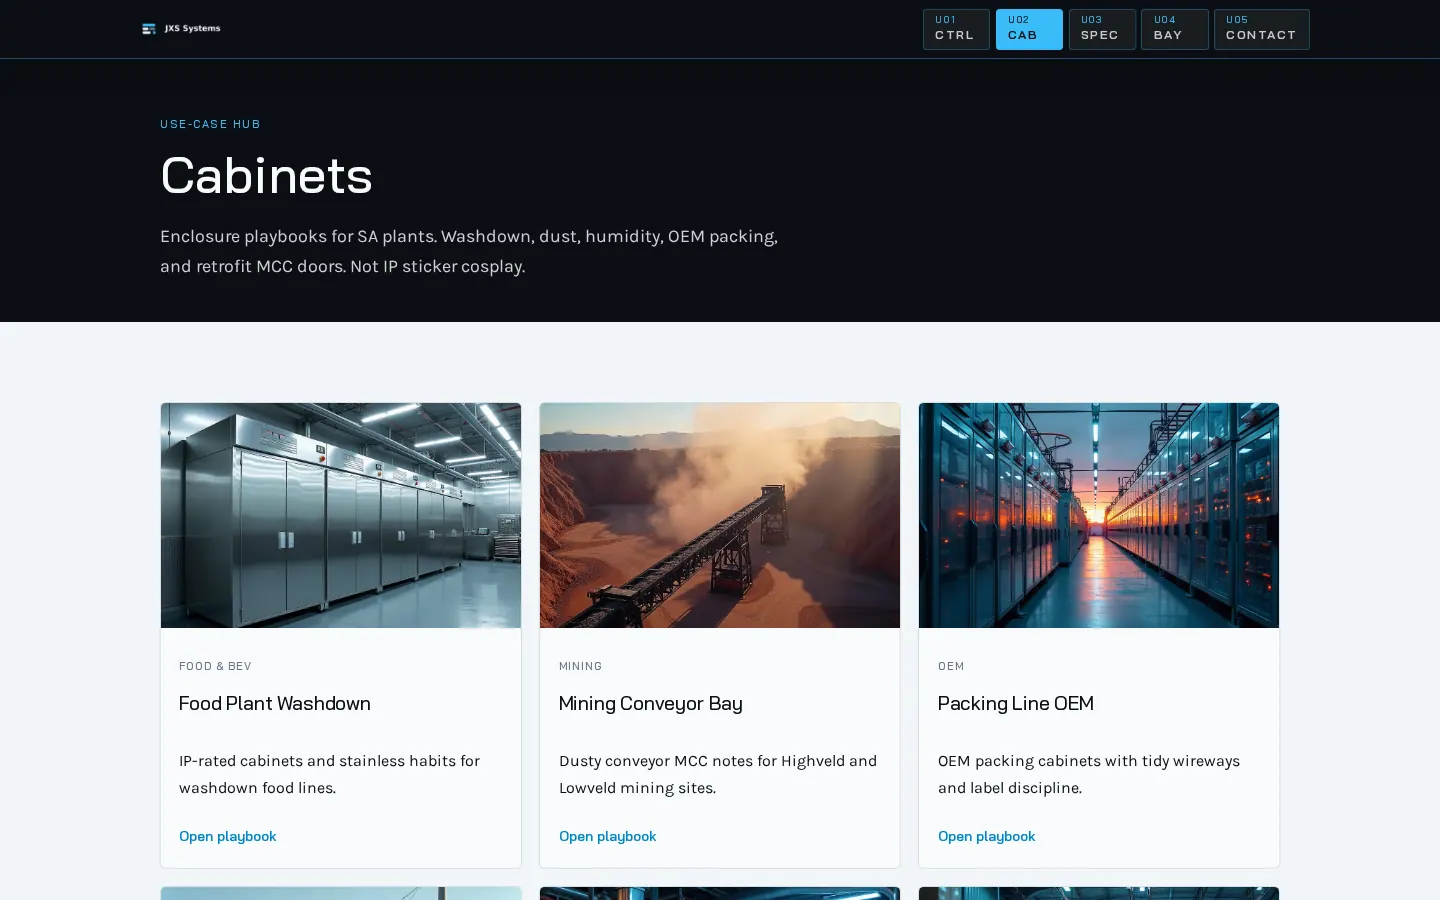The image size is (1440, 900).
Task: Click the Dusty conveyor MCC notes description
Action: tap(718, 774)
